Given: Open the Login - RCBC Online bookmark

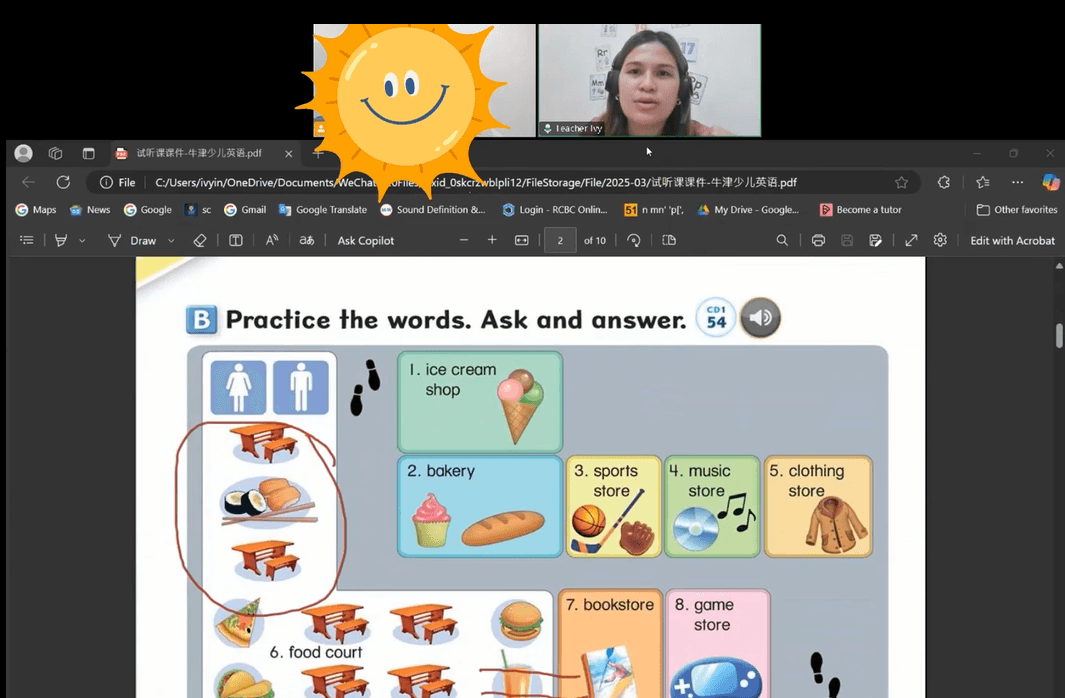Looking at the screenshot, I should (555, 210).
